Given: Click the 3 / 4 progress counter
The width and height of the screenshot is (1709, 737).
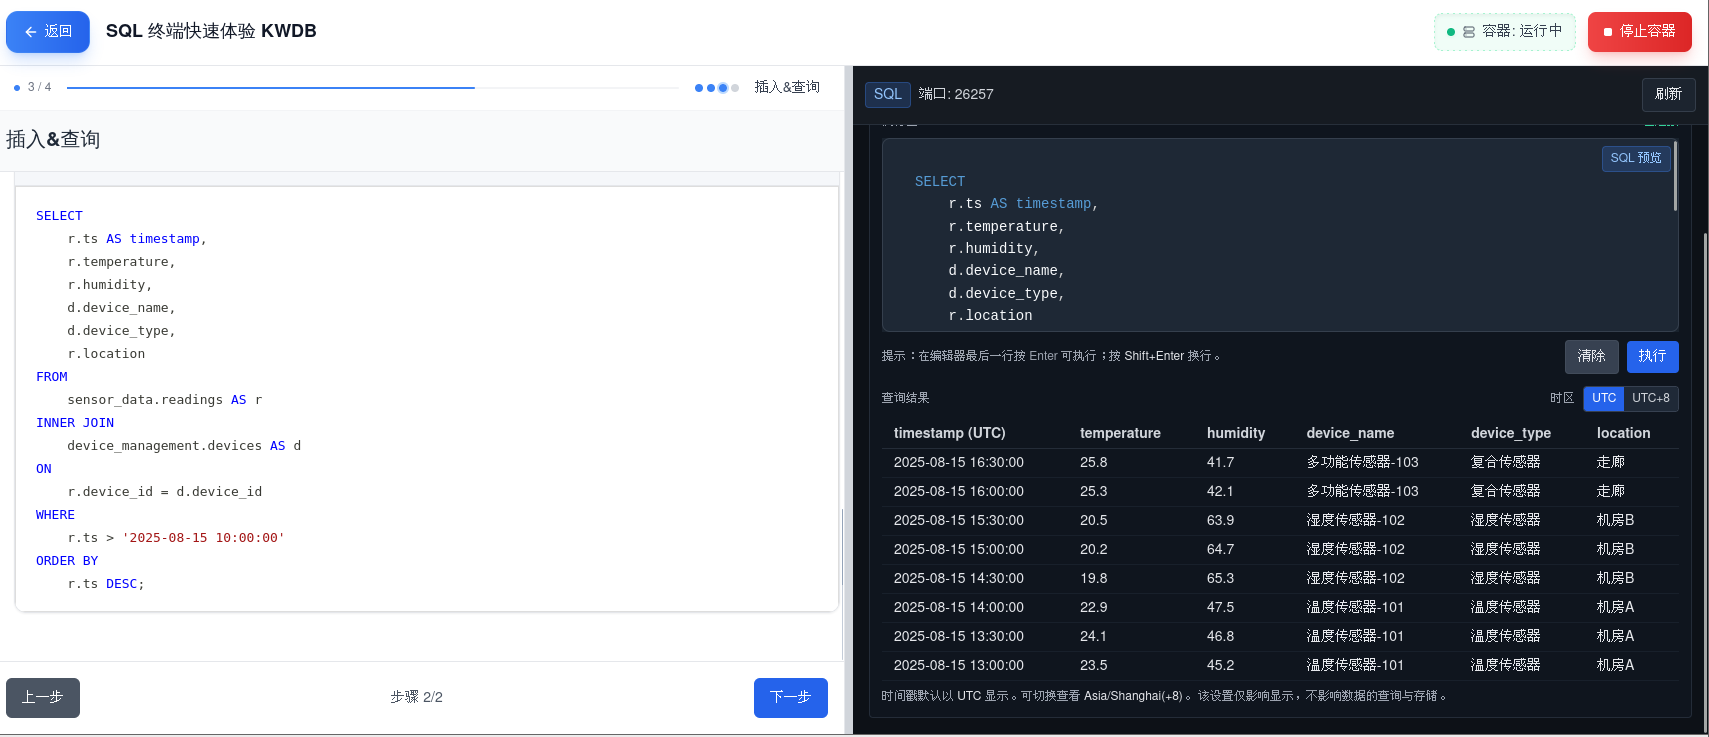Looking at the screenshot, I should click(39, 88).
